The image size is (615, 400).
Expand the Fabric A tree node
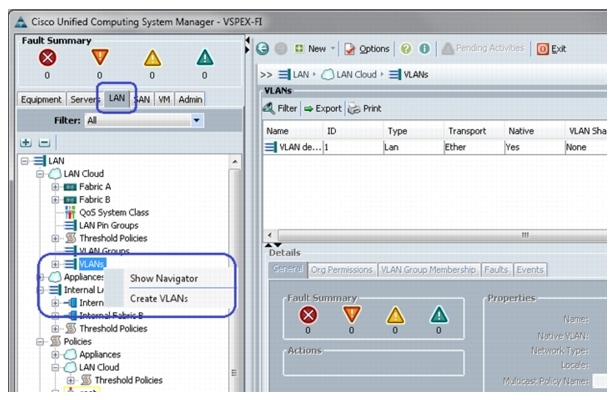tap(56, 187)
